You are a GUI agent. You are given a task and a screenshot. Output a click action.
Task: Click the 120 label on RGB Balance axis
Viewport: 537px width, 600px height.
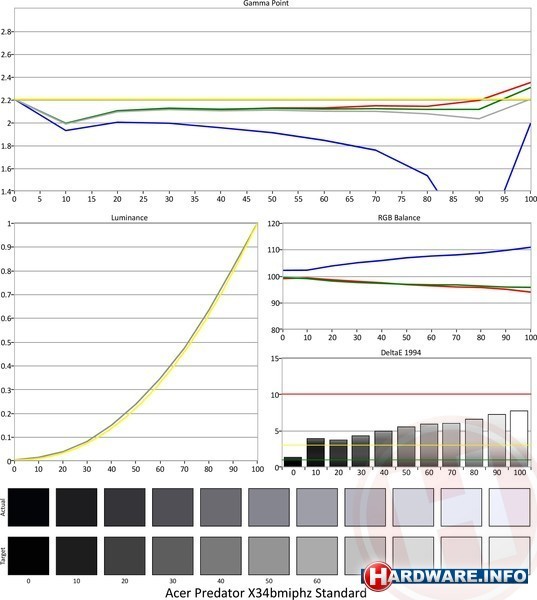(x=273, y=223)
